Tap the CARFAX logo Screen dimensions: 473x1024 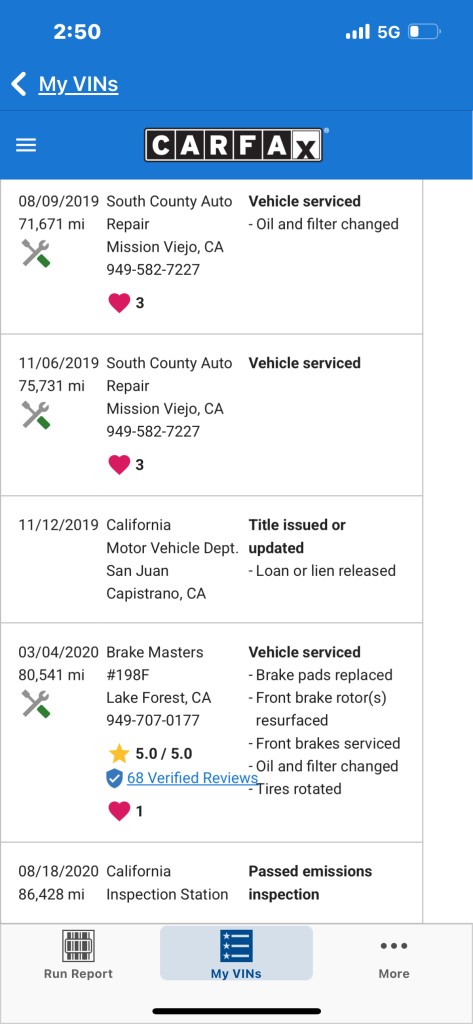[x=233, y=145]
